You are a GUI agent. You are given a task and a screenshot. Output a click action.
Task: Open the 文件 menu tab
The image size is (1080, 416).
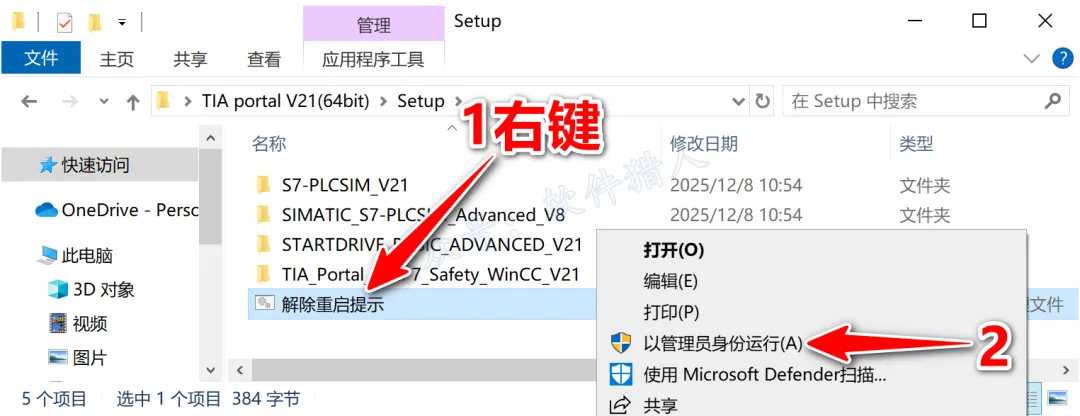pyautogui.click(x=41, y=59)
